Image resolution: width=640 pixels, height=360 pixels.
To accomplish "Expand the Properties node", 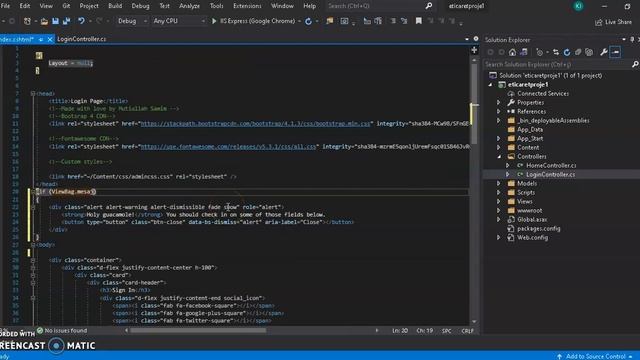I will point(498,102).
